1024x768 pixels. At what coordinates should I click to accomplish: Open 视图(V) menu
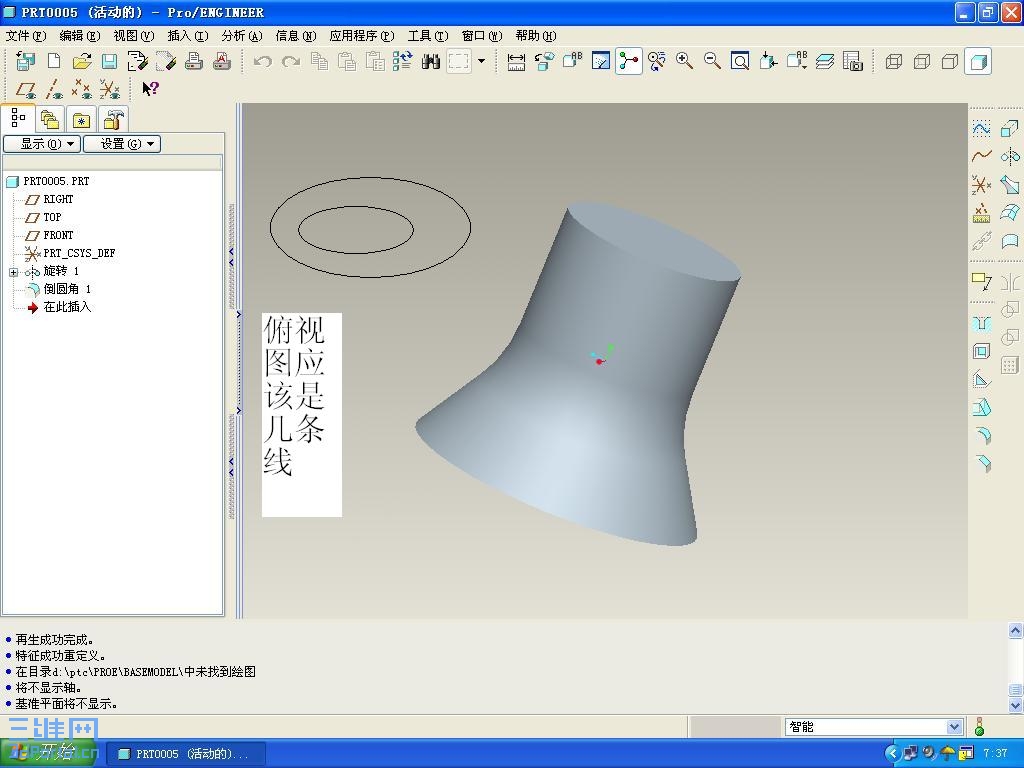pyautogui.click(x=134, y=36)
